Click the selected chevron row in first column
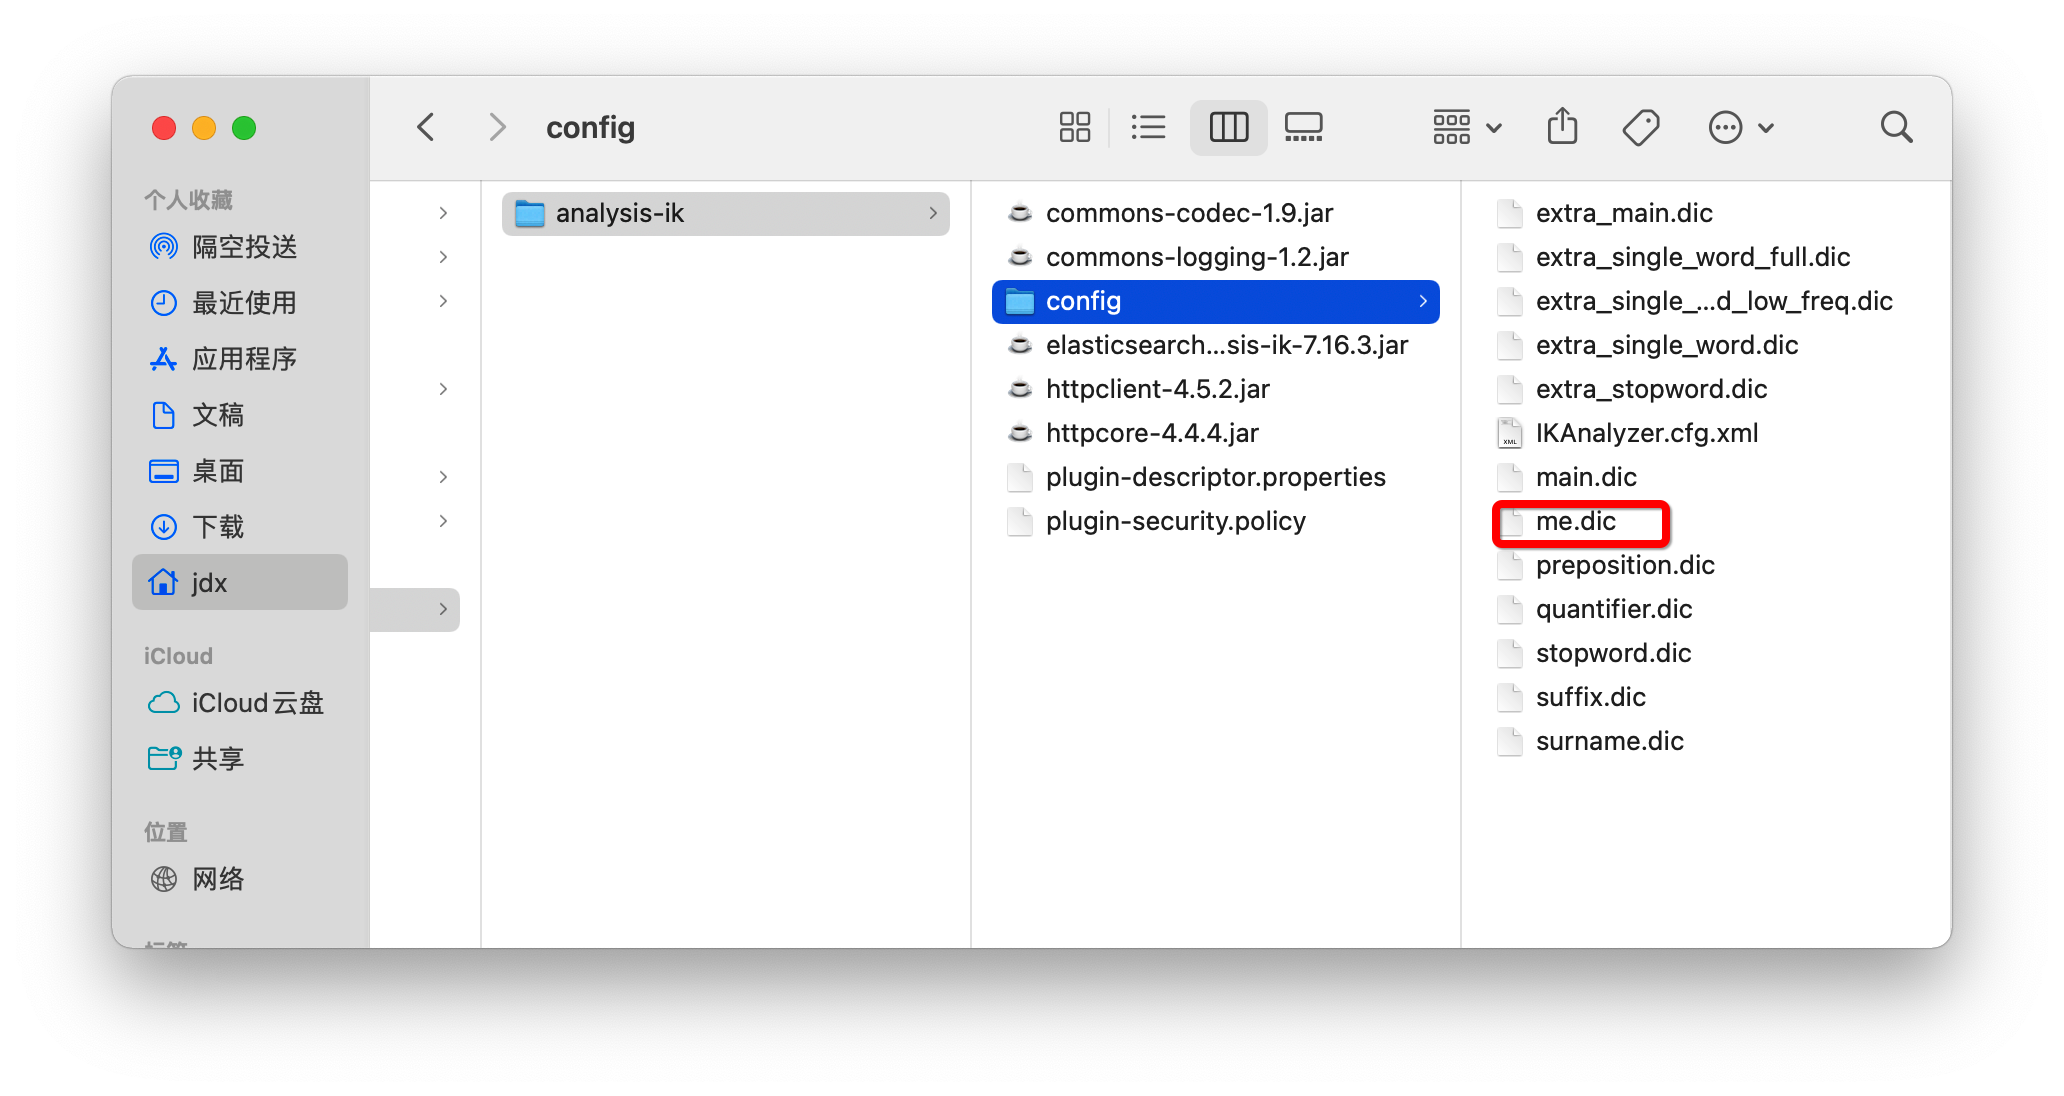Image resolution: width=2064 pixels, height=1096 pixels. tap(415, 609)
